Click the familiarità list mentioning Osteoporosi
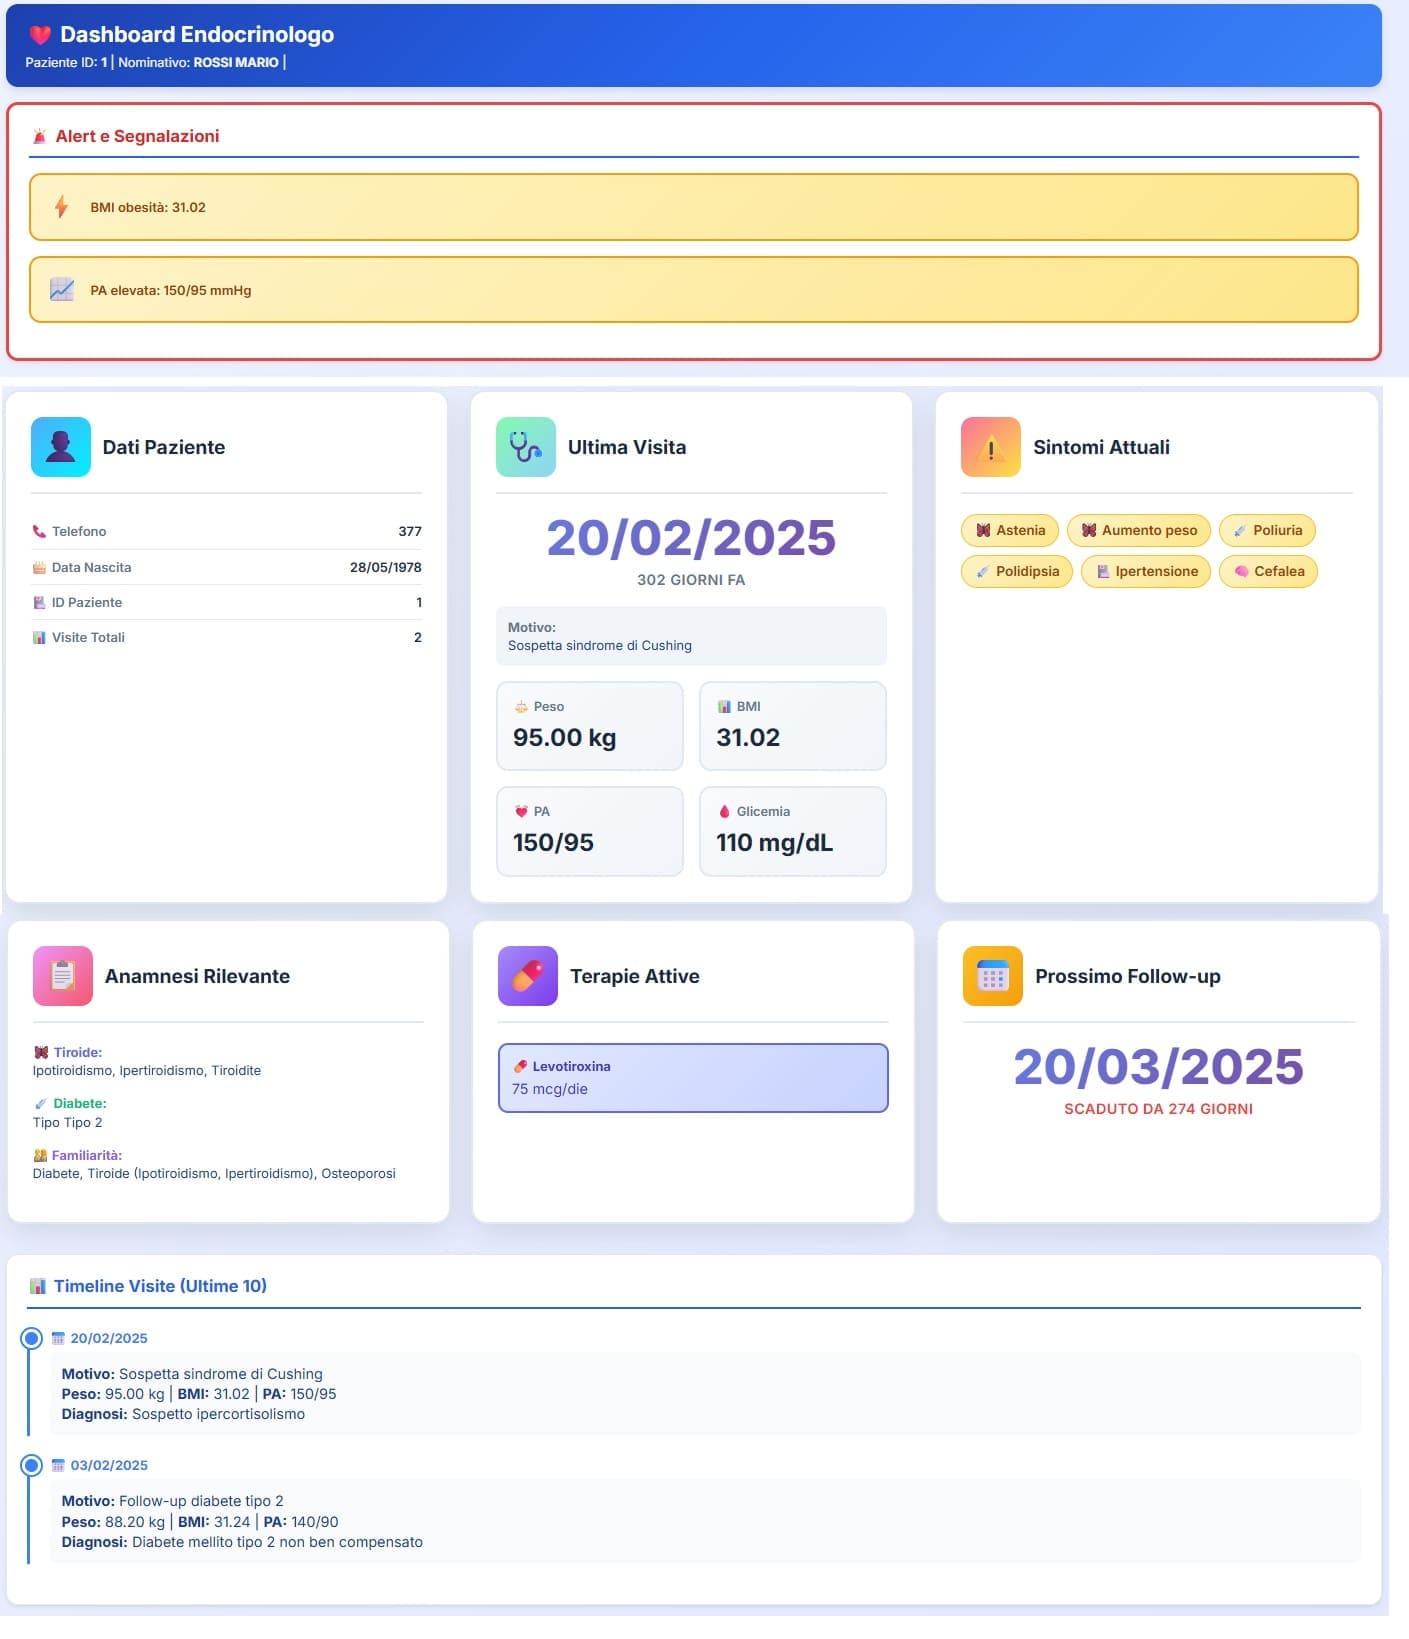1409x1639 pixels. 214,1174
